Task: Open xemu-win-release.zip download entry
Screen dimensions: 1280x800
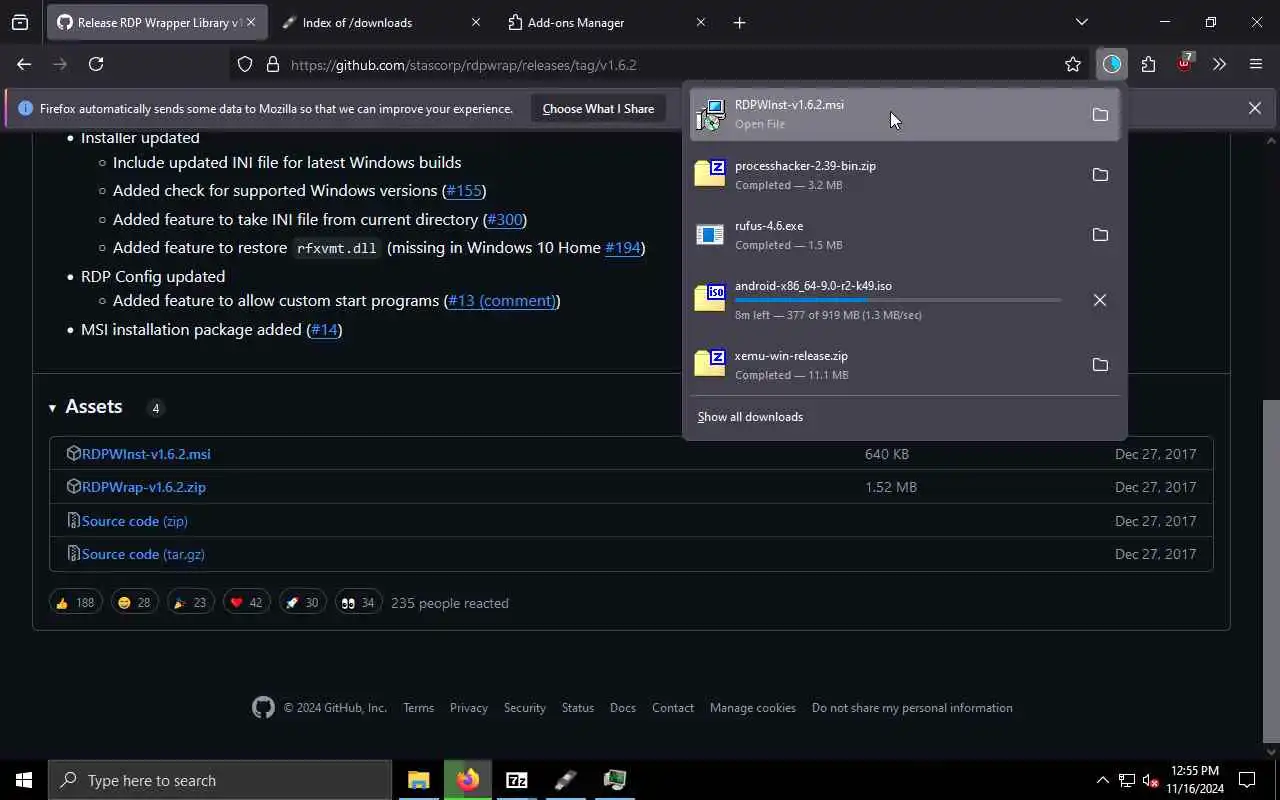Action: tap(885, 364)
